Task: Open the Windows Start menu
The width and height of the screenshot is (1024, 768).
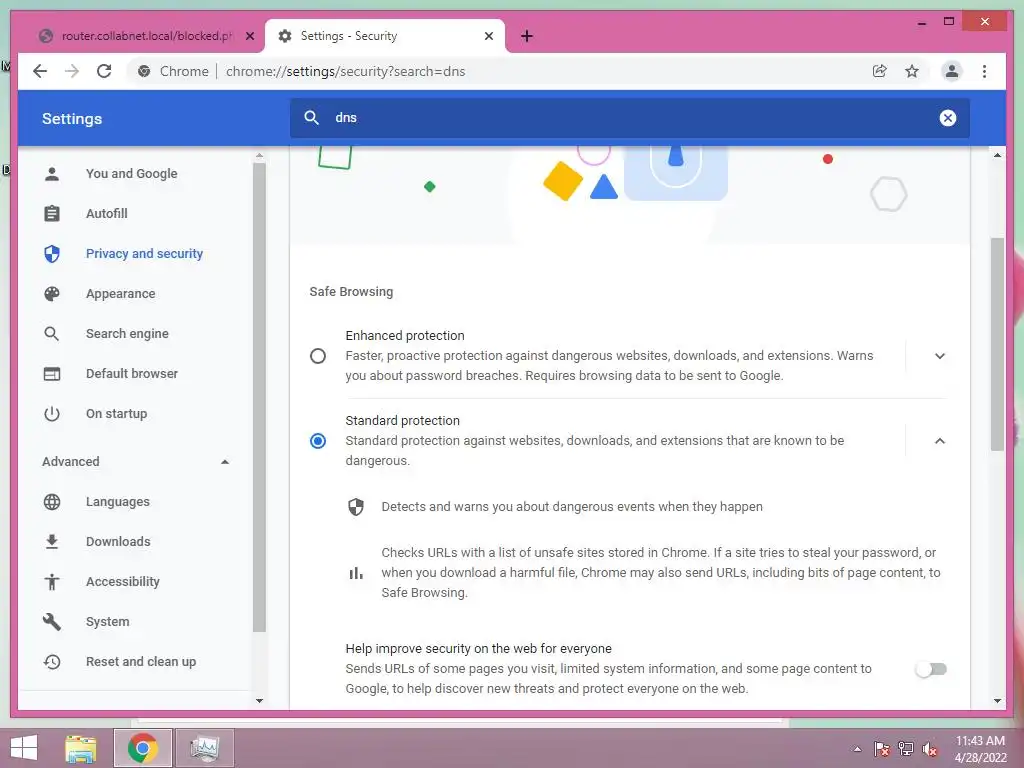Action: pyautogui.click(x=24, y=748)
